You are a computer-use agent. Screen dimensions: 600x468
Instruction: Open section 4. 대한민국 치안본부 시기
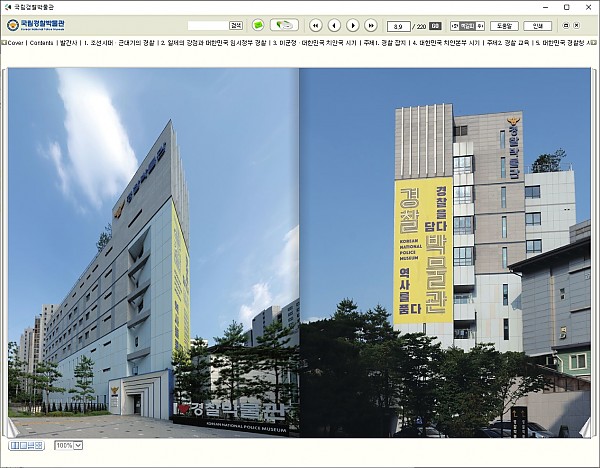[446, 43]
